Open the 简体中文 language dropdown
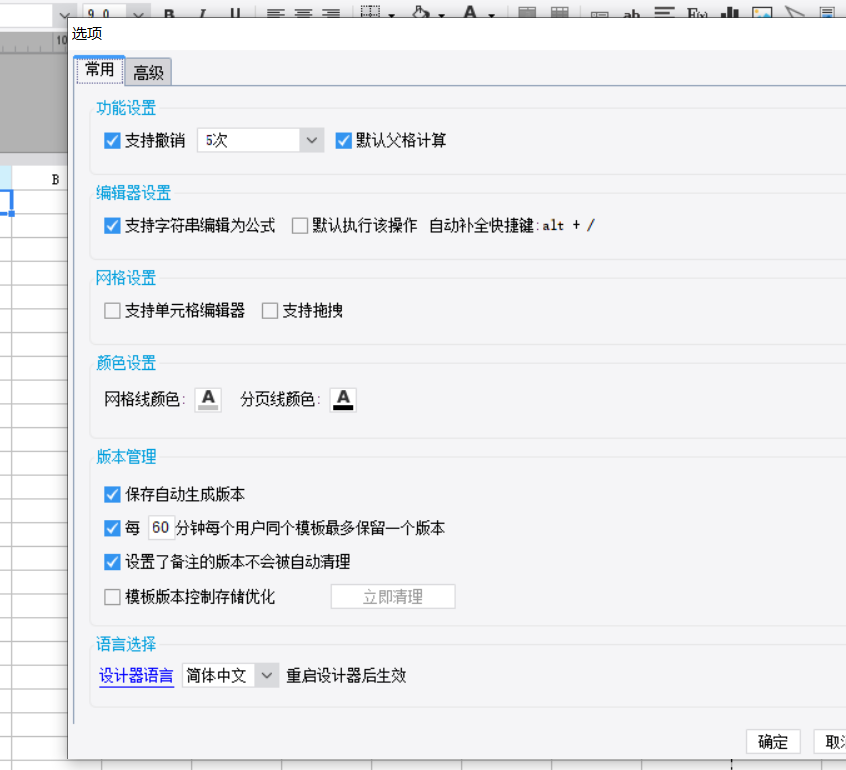 coord(230,676)
